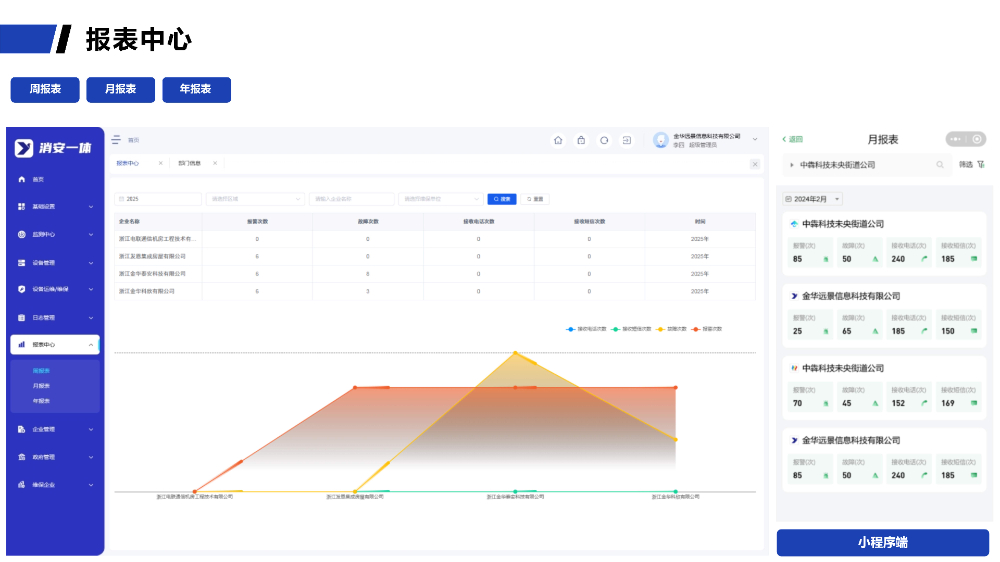Click the search magnifier in mini program search bar
Viewport: 1000px width, 562px height.
(940, 165)
